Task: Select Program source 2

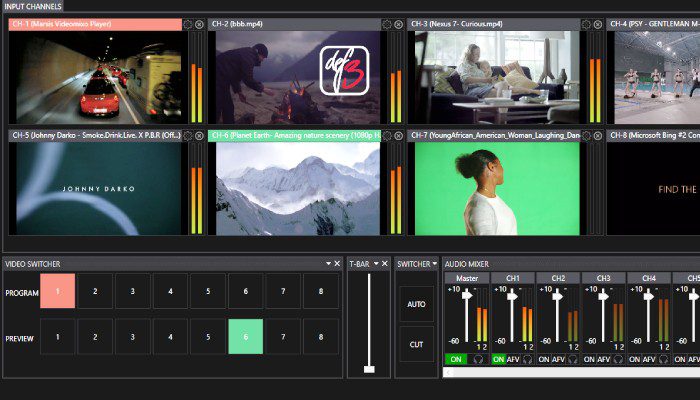Action: tap(95, 291)
